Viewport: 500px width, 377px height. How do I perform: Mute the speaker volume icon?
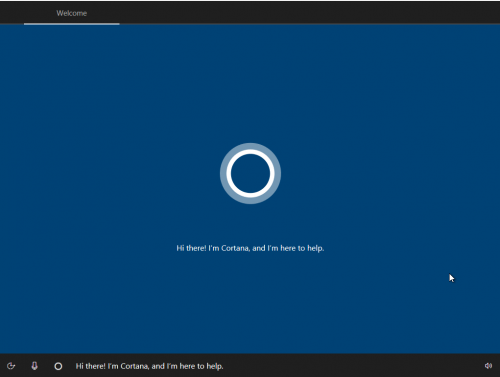click(488, 366)
